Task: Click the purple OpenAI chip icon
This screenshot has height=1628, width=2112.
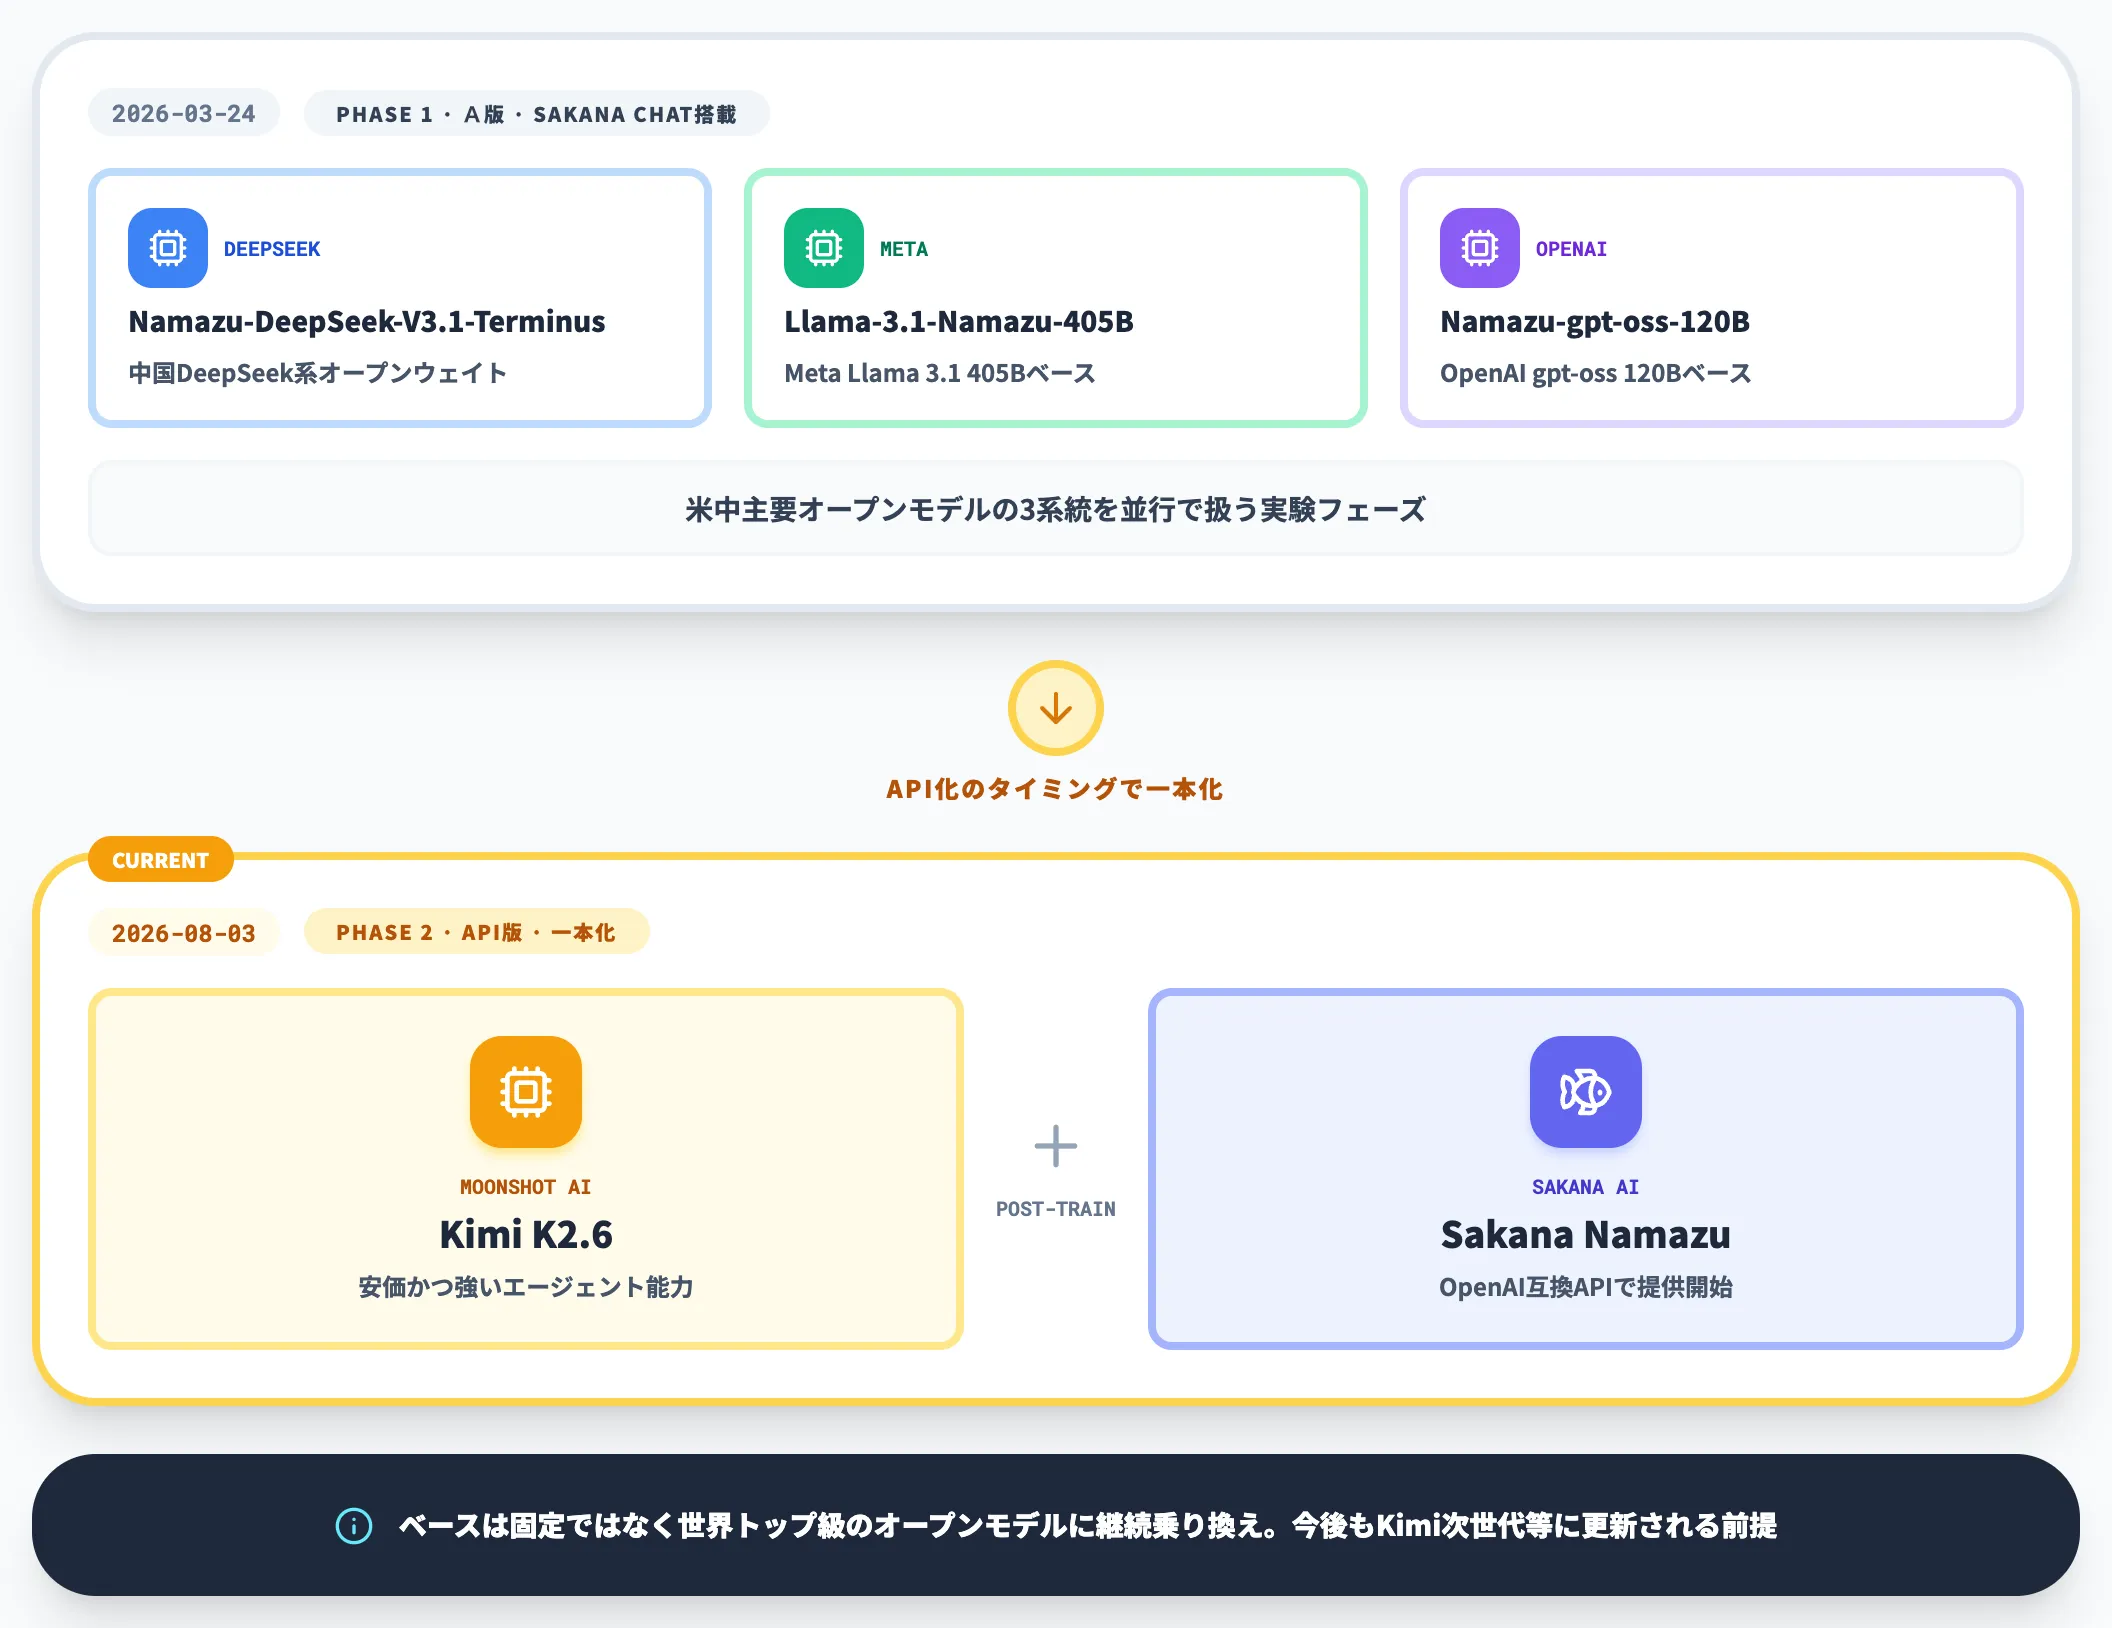Action: pos(1480,248)
